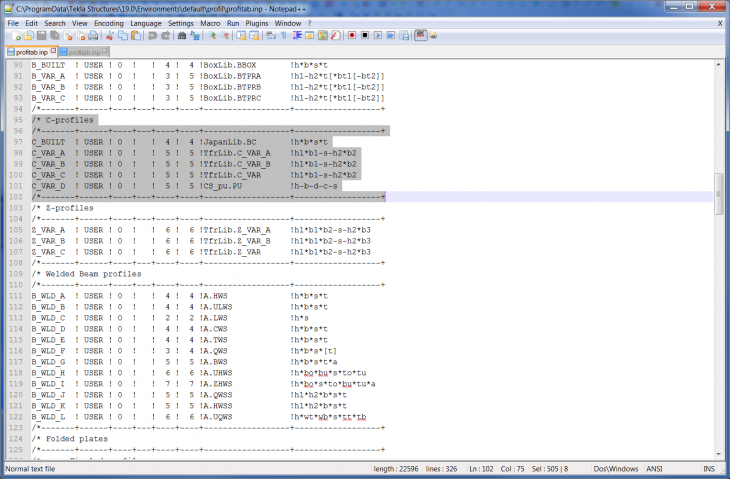Click the X button at menu bar right

(x=720, y=22)
